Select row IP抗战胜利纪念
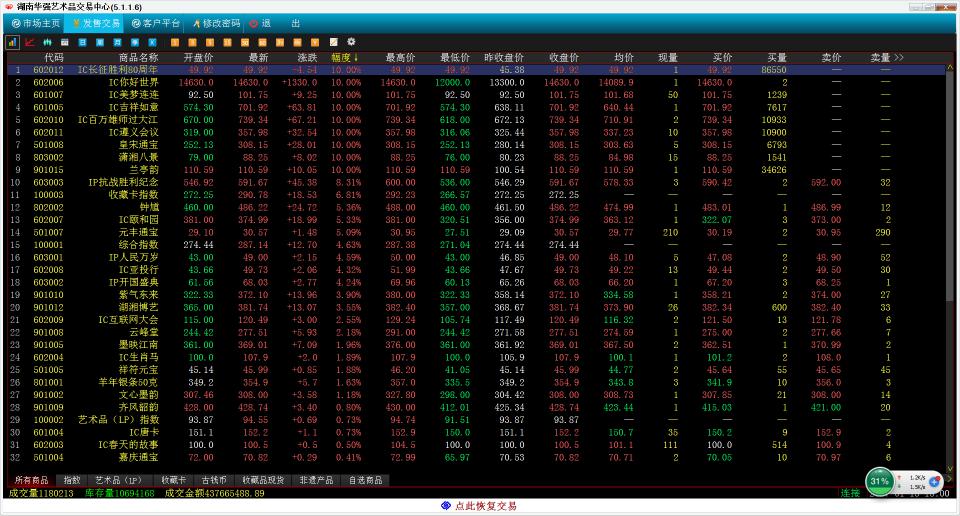This screenshot has height=516, width=960. click(x=476, y=182)
